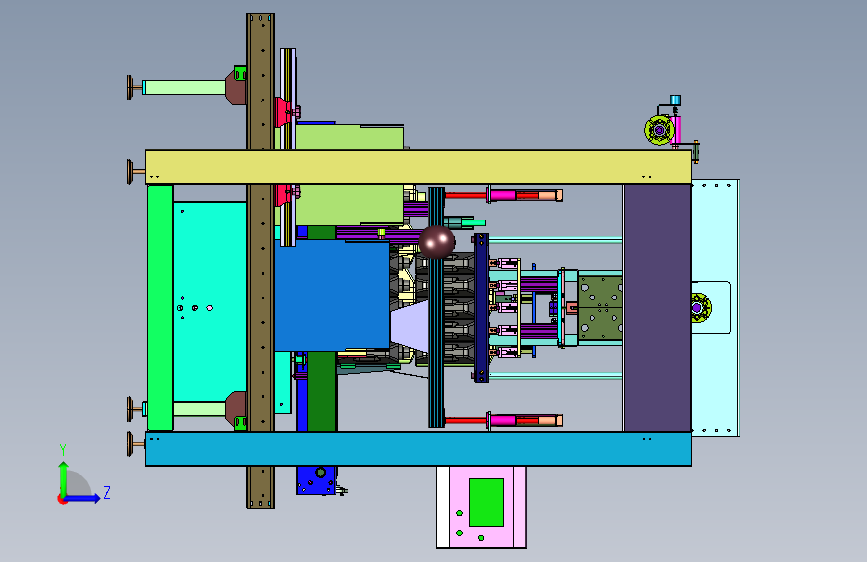The width and height of the screenshot is (867, 562).
Task: Pick the dark sphere in the model center
Action: pos(437,242)
